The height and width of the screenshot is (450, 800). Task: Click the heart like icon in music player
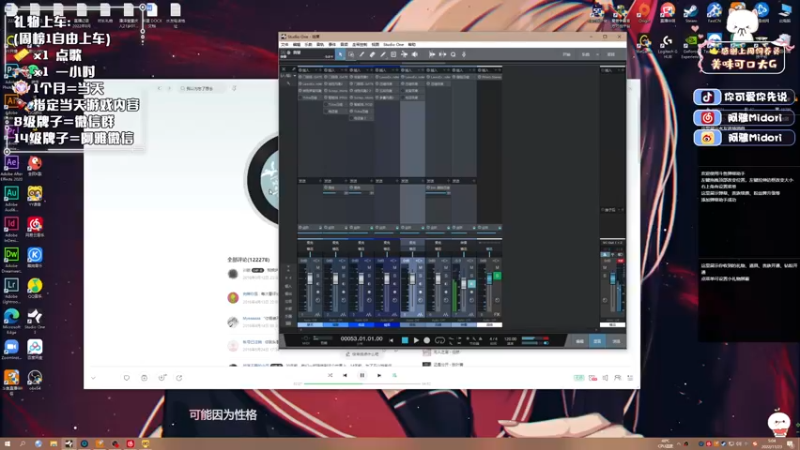[127, 378]
